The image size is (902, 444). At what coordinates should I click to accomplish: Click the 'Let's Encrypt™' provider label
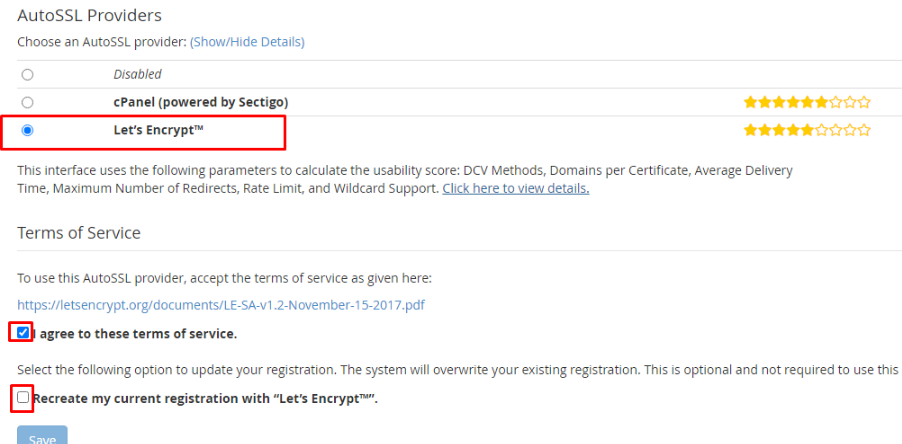tap(159, 130)
